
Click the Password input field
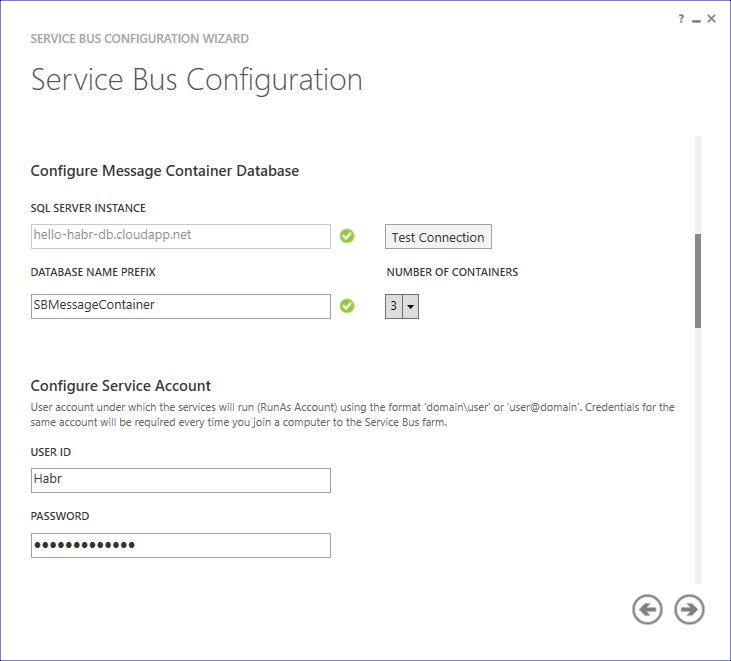[x=181, y=545]
